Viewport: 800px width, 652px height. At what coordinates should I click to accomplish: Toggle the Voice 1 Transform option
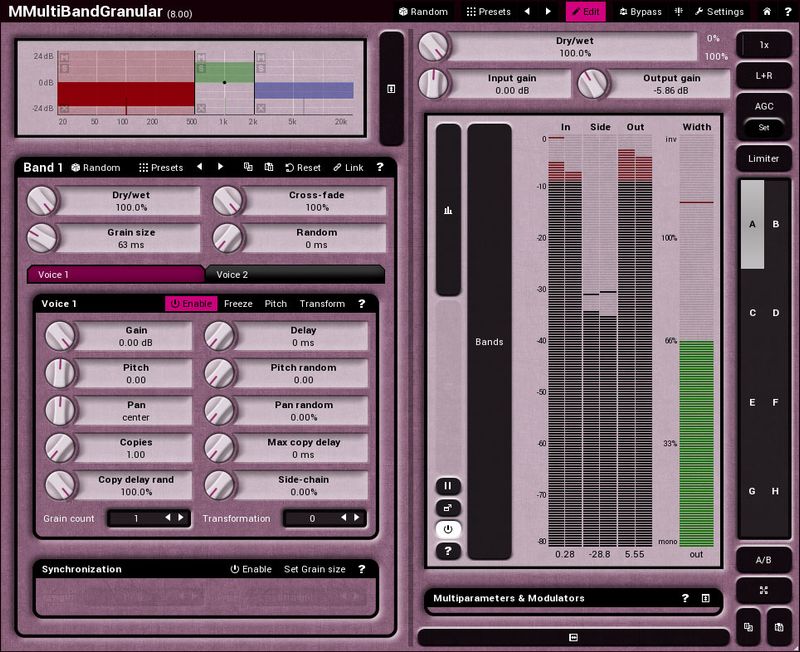[x=322, y=304]
